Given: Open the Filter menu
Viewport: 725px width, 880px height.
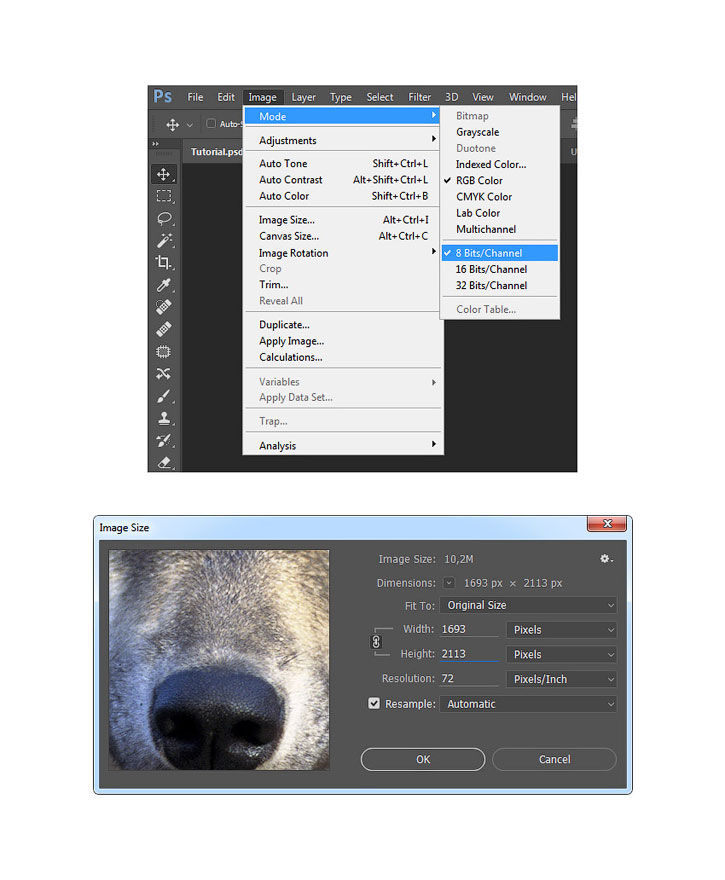Looking at the screenshot, I should coord(419,97).
